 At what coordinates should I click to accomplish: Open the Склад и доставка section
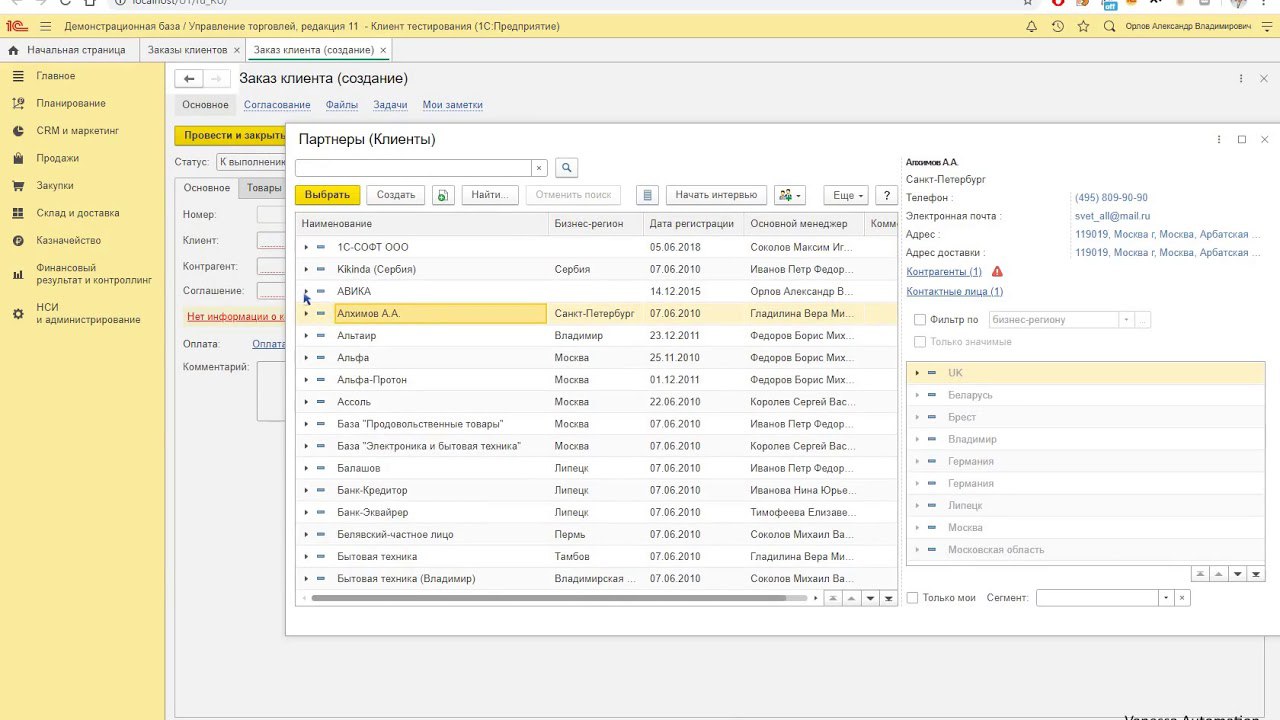(77, 213)
